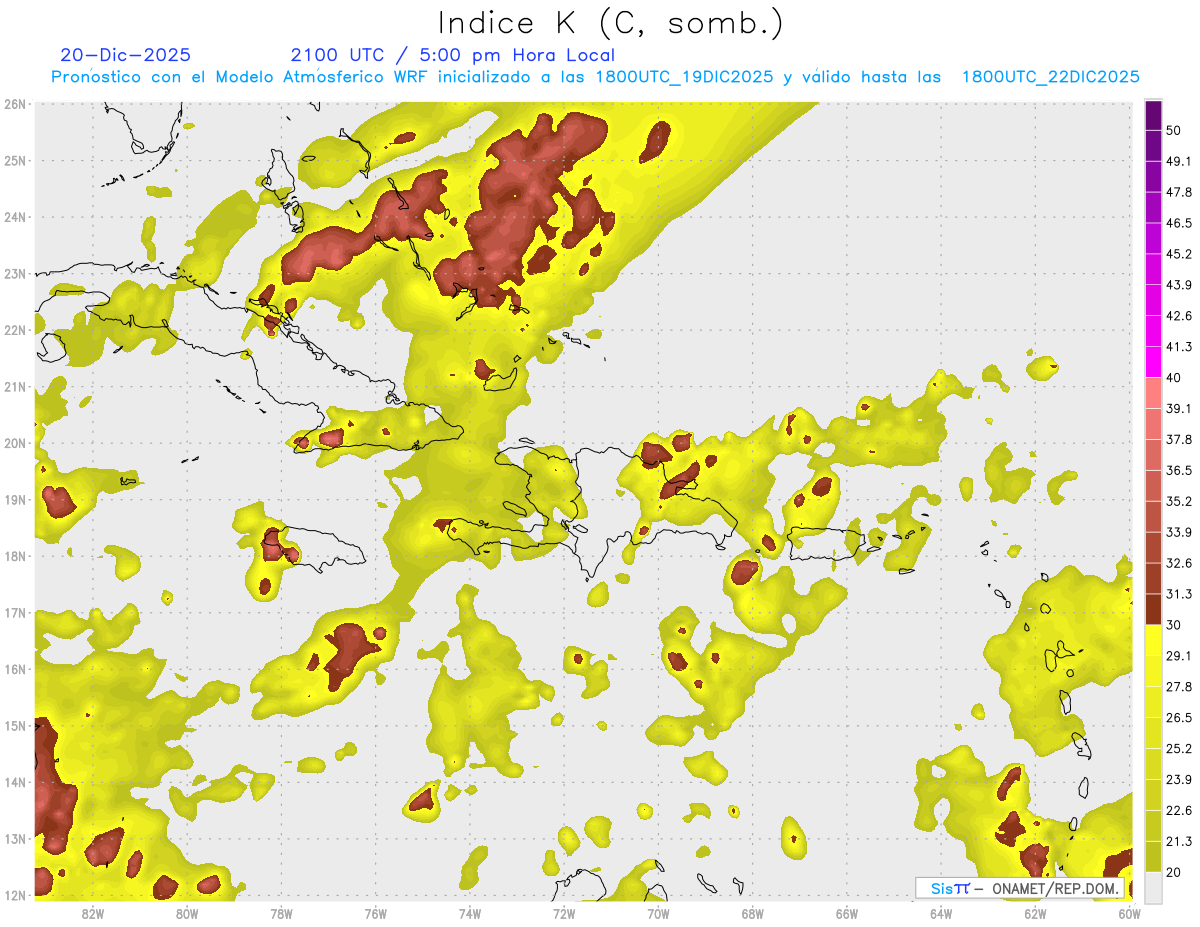The height and width of the screenshot is (927, 1200).
Task: Click the 40 label on the color scale
Action: [1174, 378]
